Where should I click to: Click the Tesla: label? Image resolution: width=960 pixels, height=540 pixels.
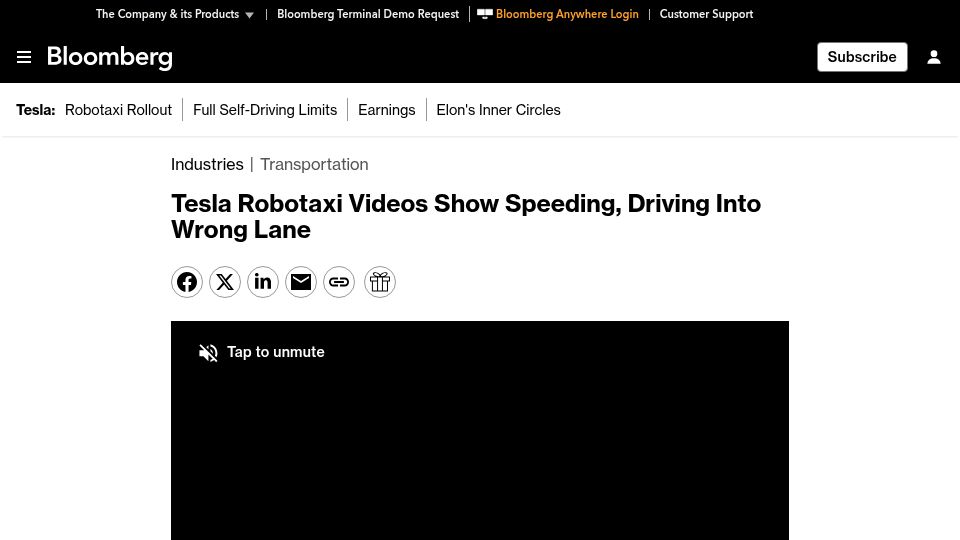(x=36, y=110)
